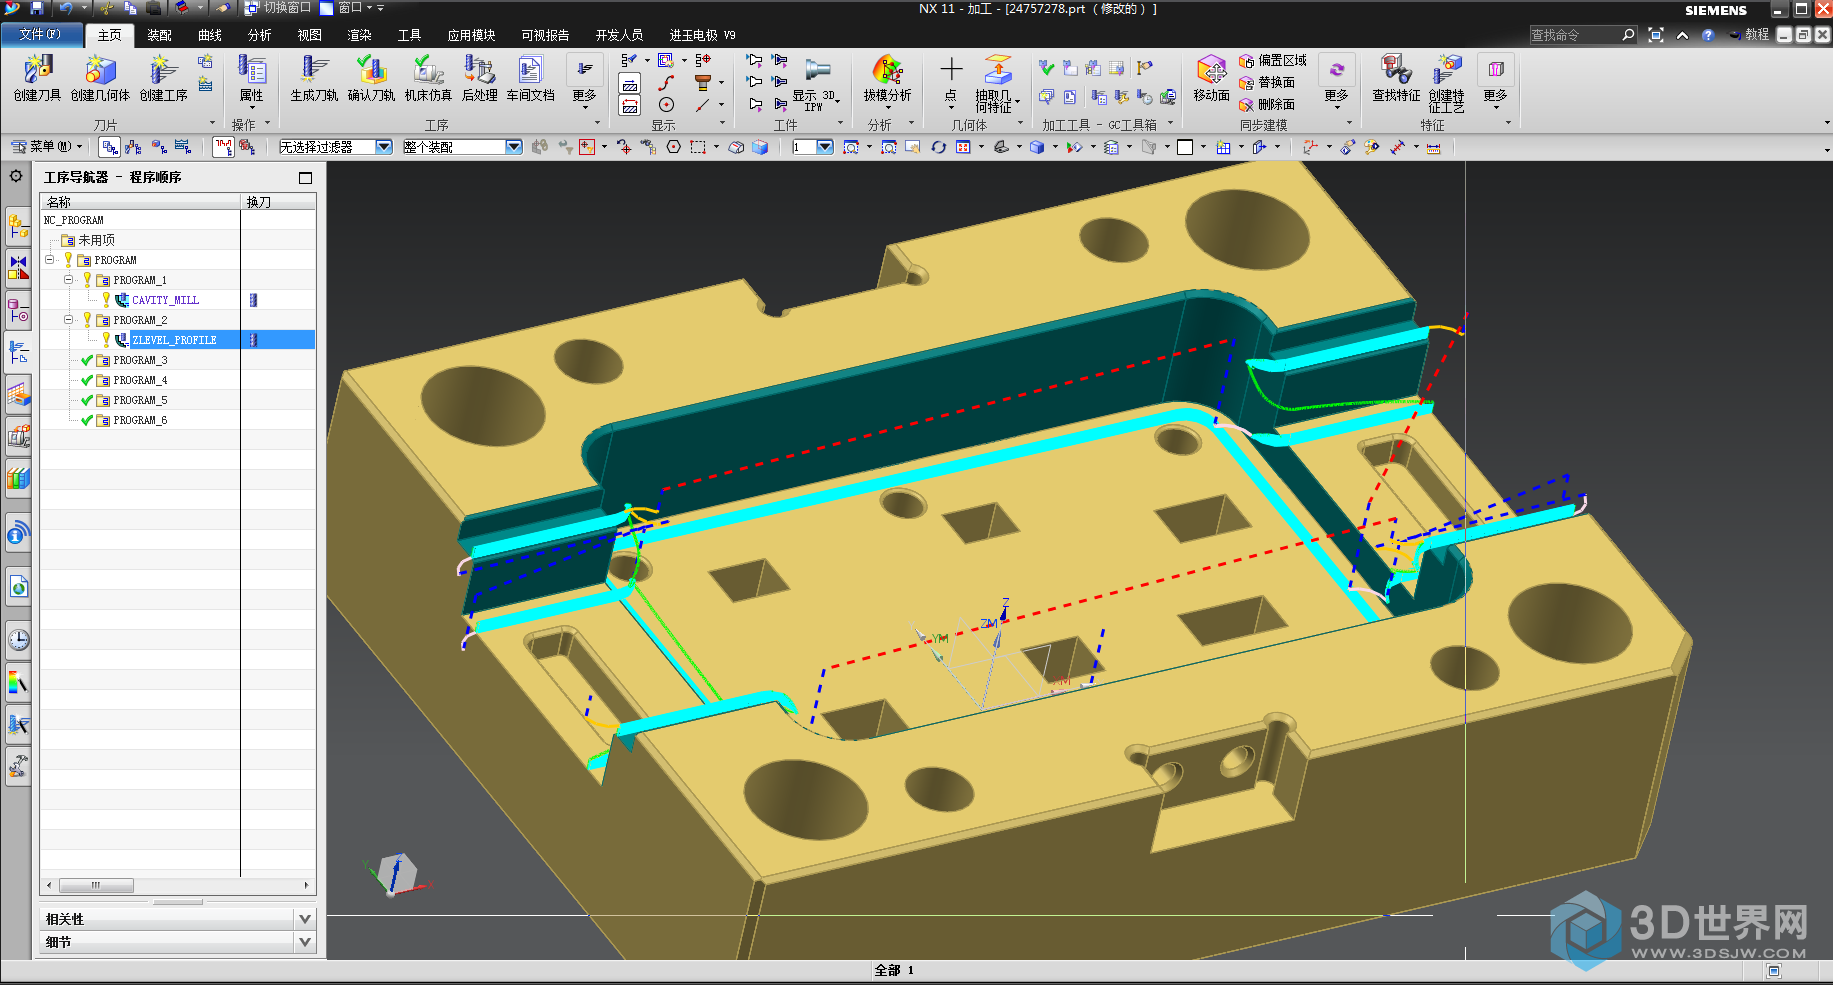
Task: Click the 切换窗口 button in the title bar
Action: click(278, 8)
